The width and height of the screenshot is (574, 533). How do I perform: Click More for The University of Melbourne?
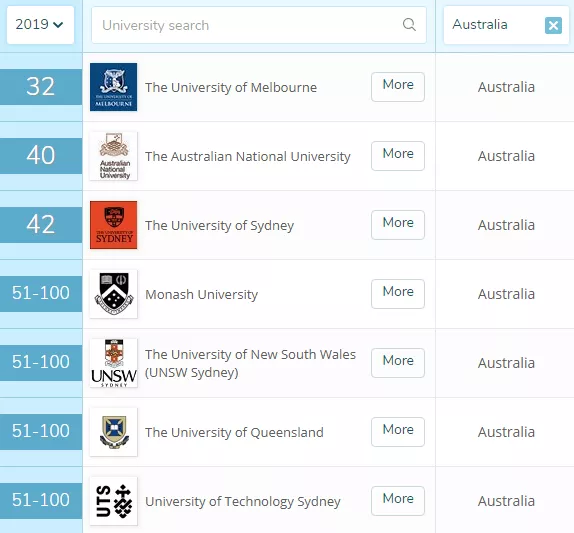[x=398, y=87]
